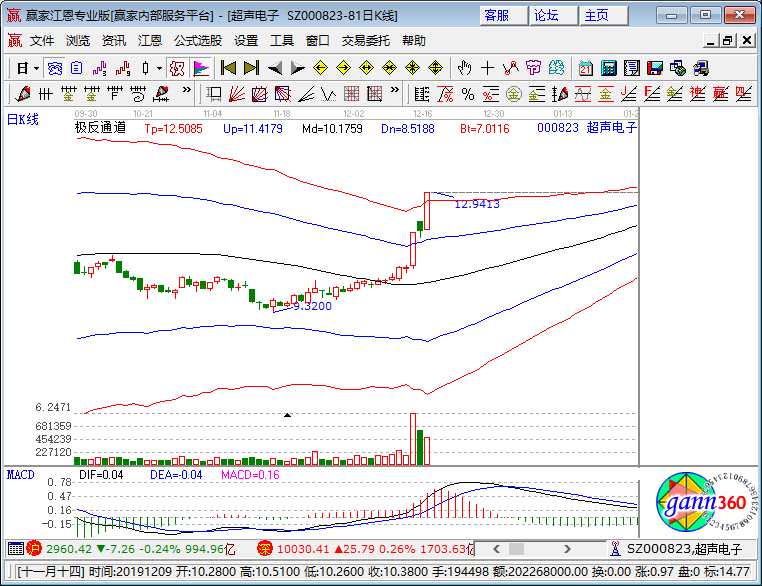Click the red step-line 9 icon
Viewport: 762px width, 586px height.
click(123, 69)
